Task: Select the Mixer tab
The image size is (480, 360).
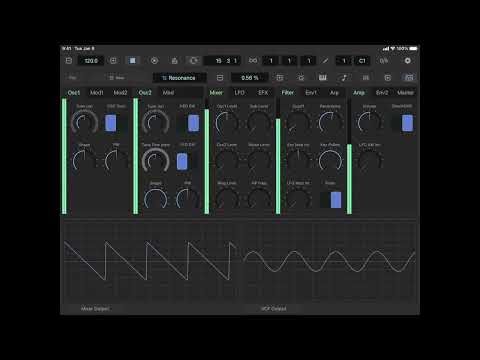Action: coord(216,93)
